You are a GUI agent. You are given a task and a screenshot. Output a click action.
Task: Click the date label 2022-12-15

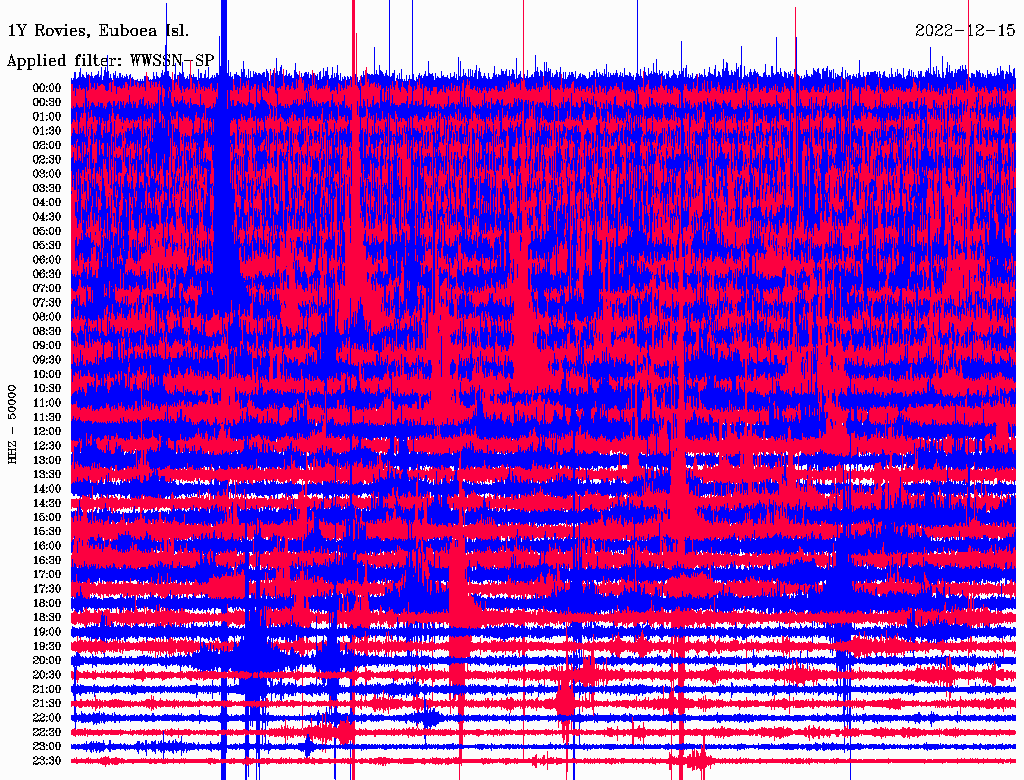tap(965, 30)
